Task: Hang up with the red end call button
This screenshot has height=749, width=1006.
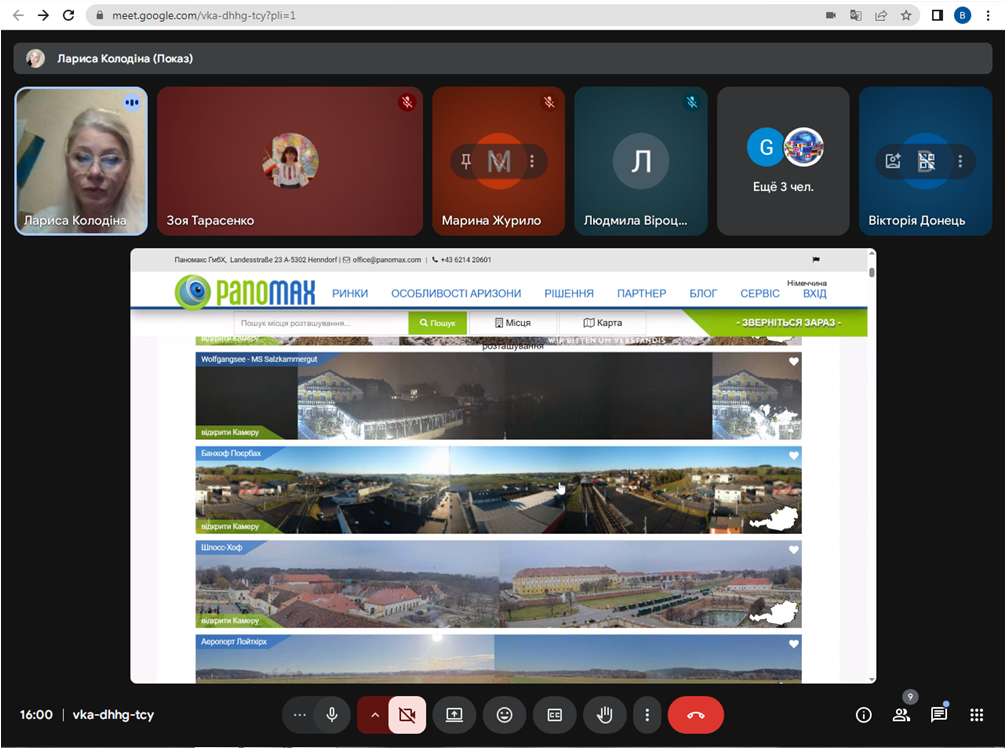Action: click(695, 715)
